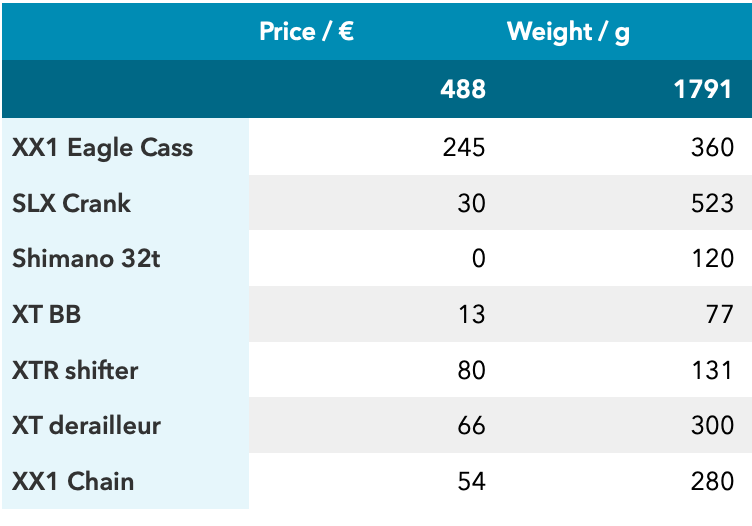
Task: Click the XT derailleur row label
Action: point(86,426)
